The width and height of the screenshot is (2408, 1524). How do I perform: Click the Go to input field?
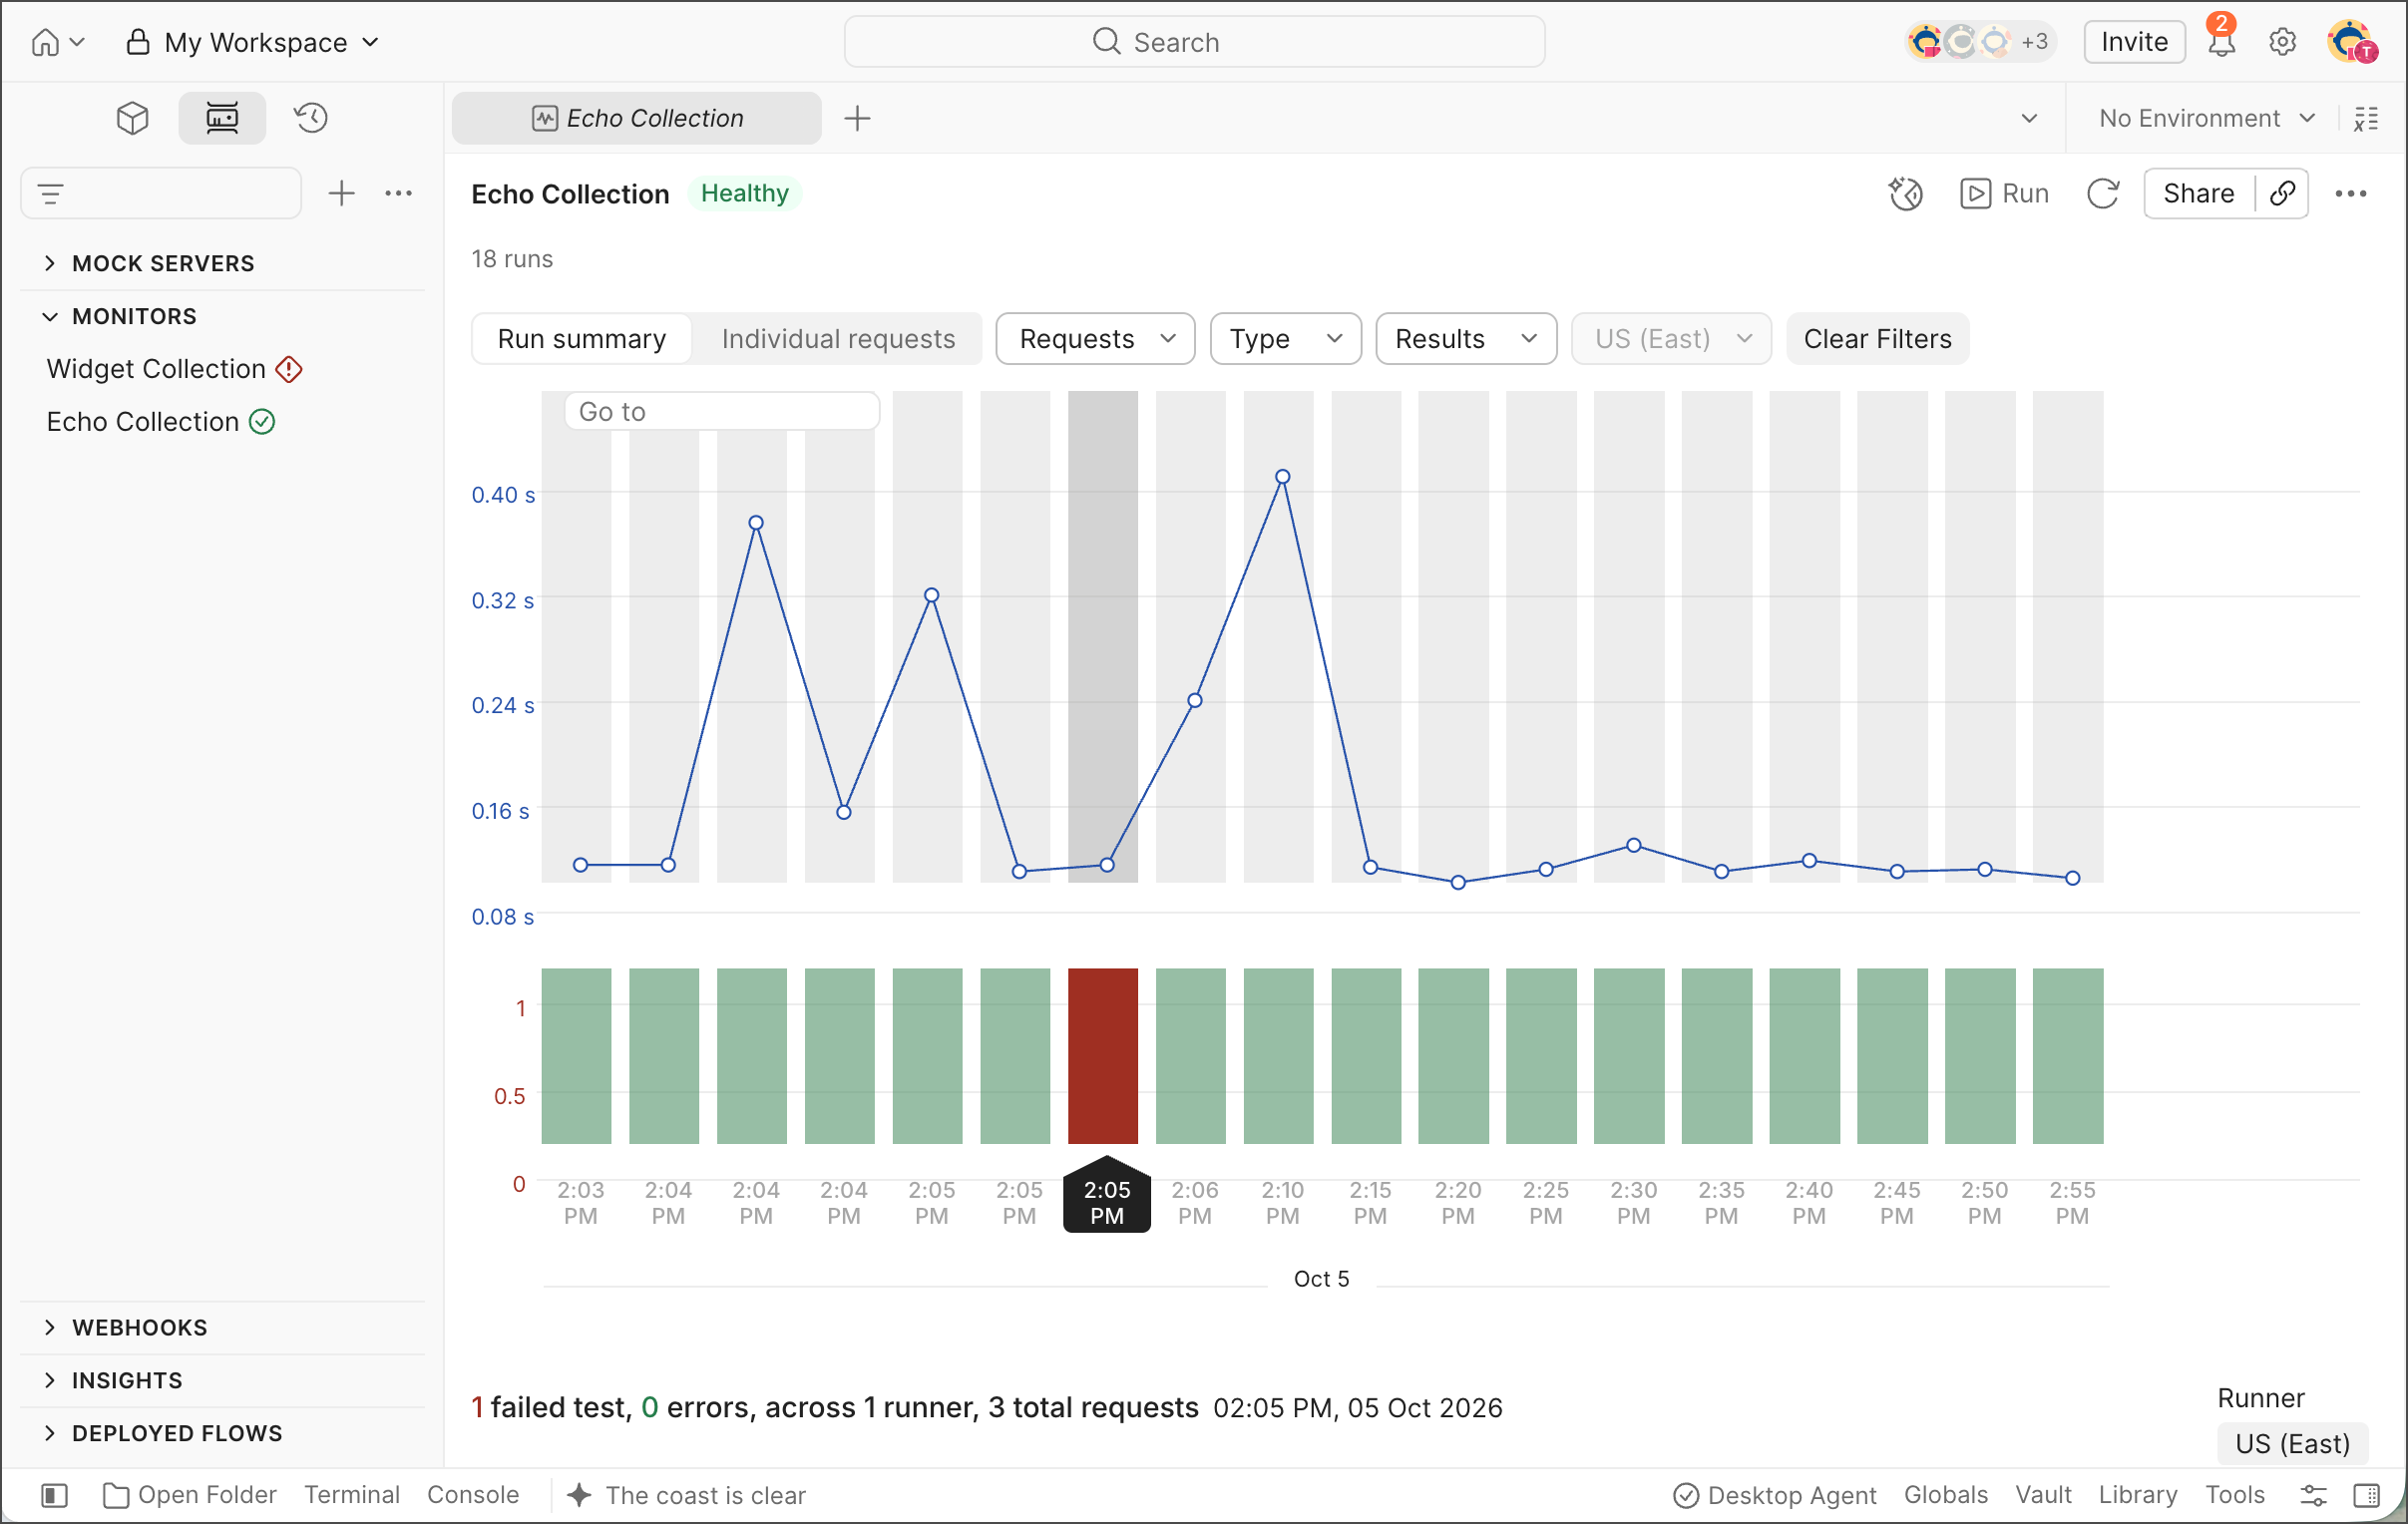click(722, 411)
